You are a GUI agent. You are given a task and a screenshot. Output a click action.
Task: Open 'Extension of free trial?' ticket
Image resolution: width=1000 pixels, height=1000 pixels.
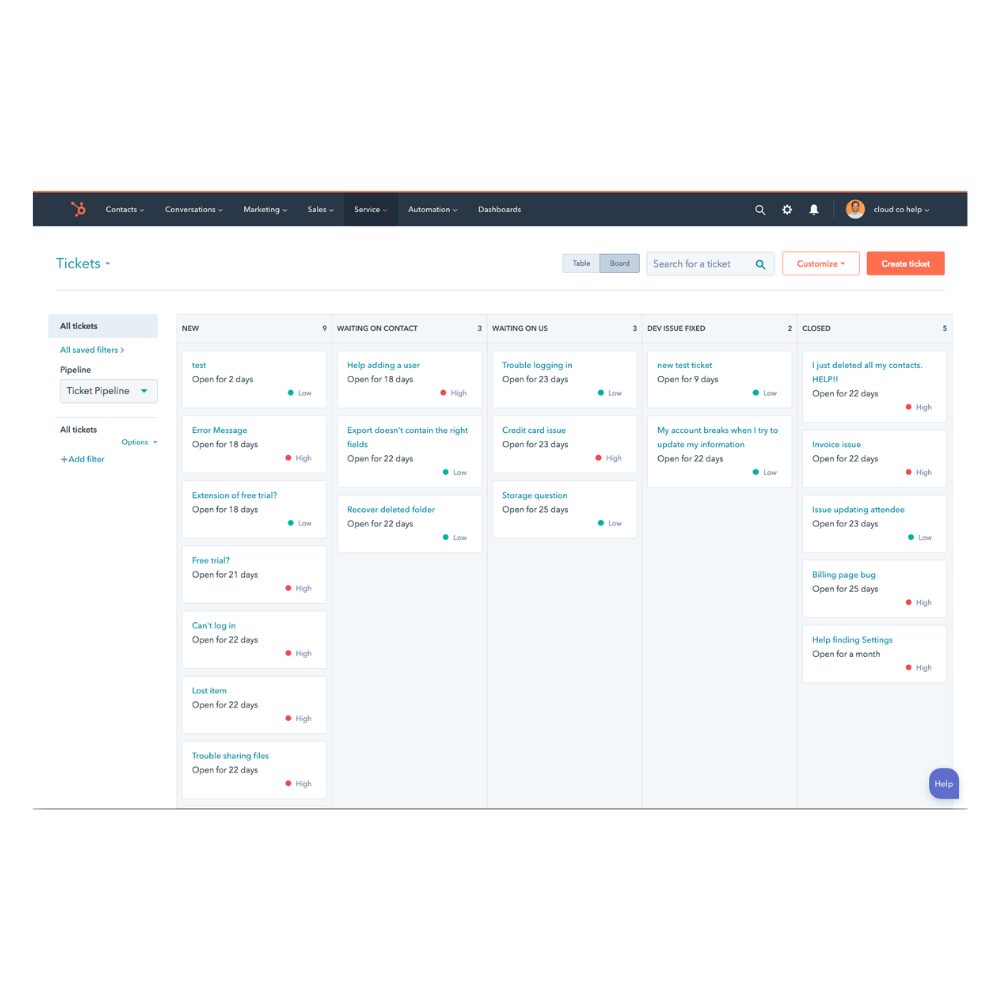(234, 496)
